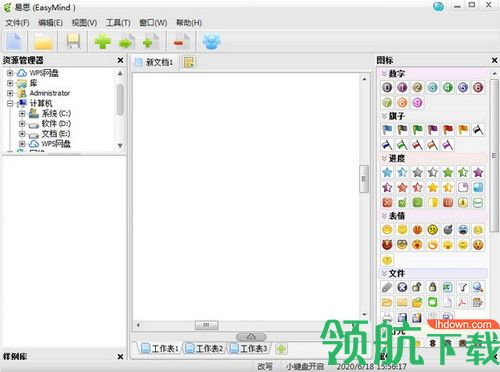Viewport: 500px width, 372px height.
Task: Click the explorer tree scroll-down arrow
Action: tap(120, 146)
